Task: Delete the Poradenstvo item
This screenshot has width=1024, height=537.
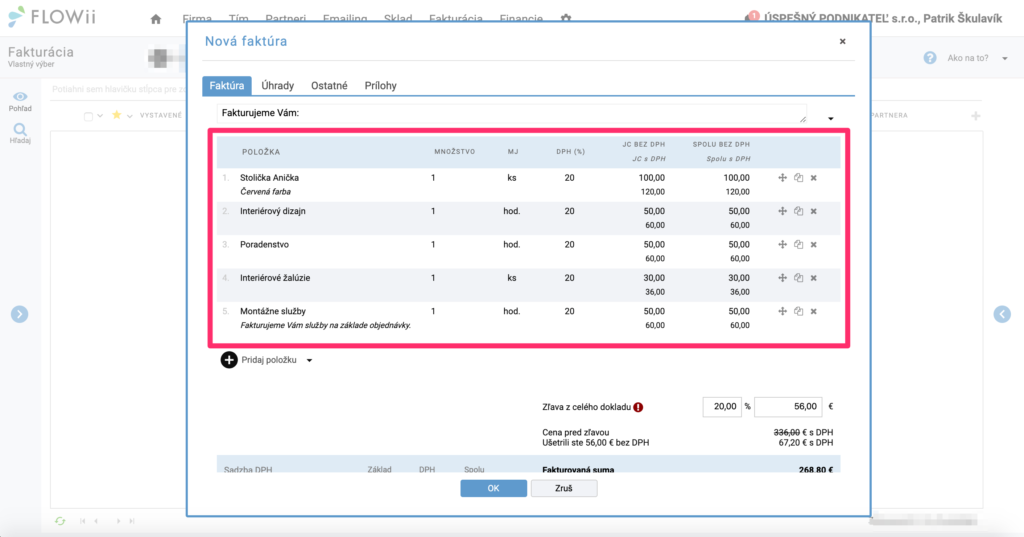Action: tap(814, 244)
